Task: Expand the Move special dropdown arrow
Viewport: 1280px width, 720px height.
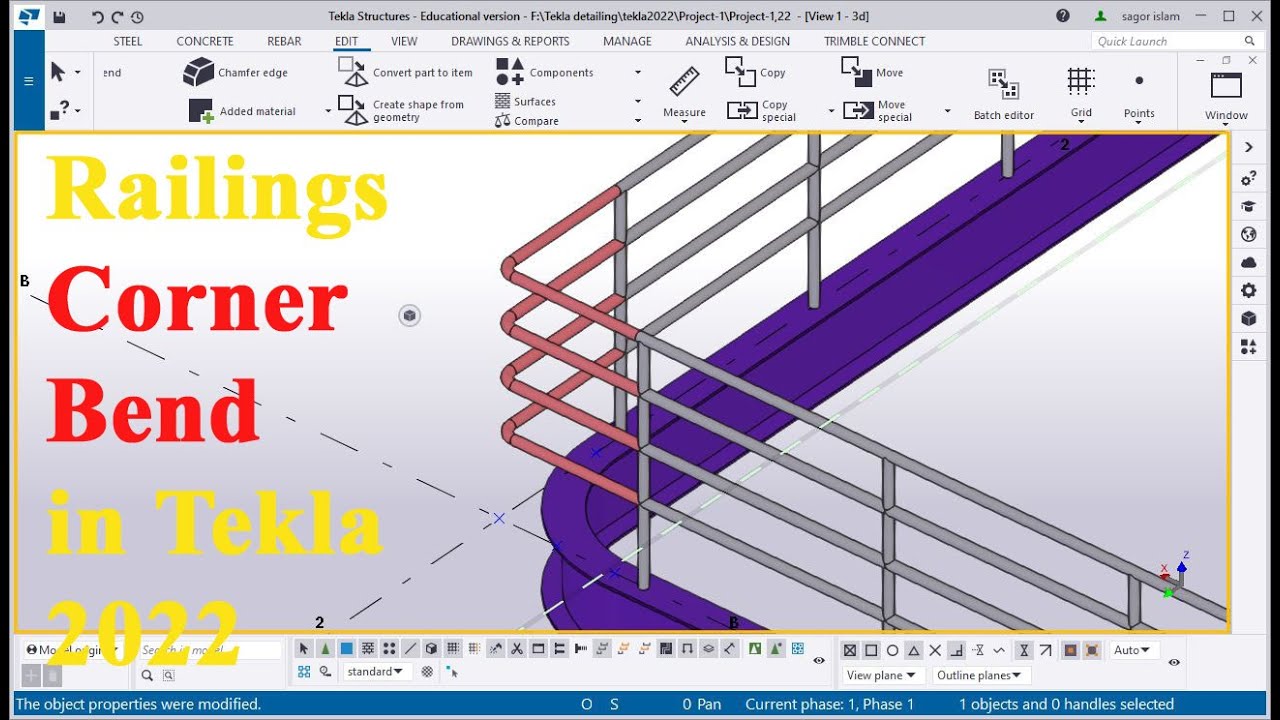Action: (948, 111)
